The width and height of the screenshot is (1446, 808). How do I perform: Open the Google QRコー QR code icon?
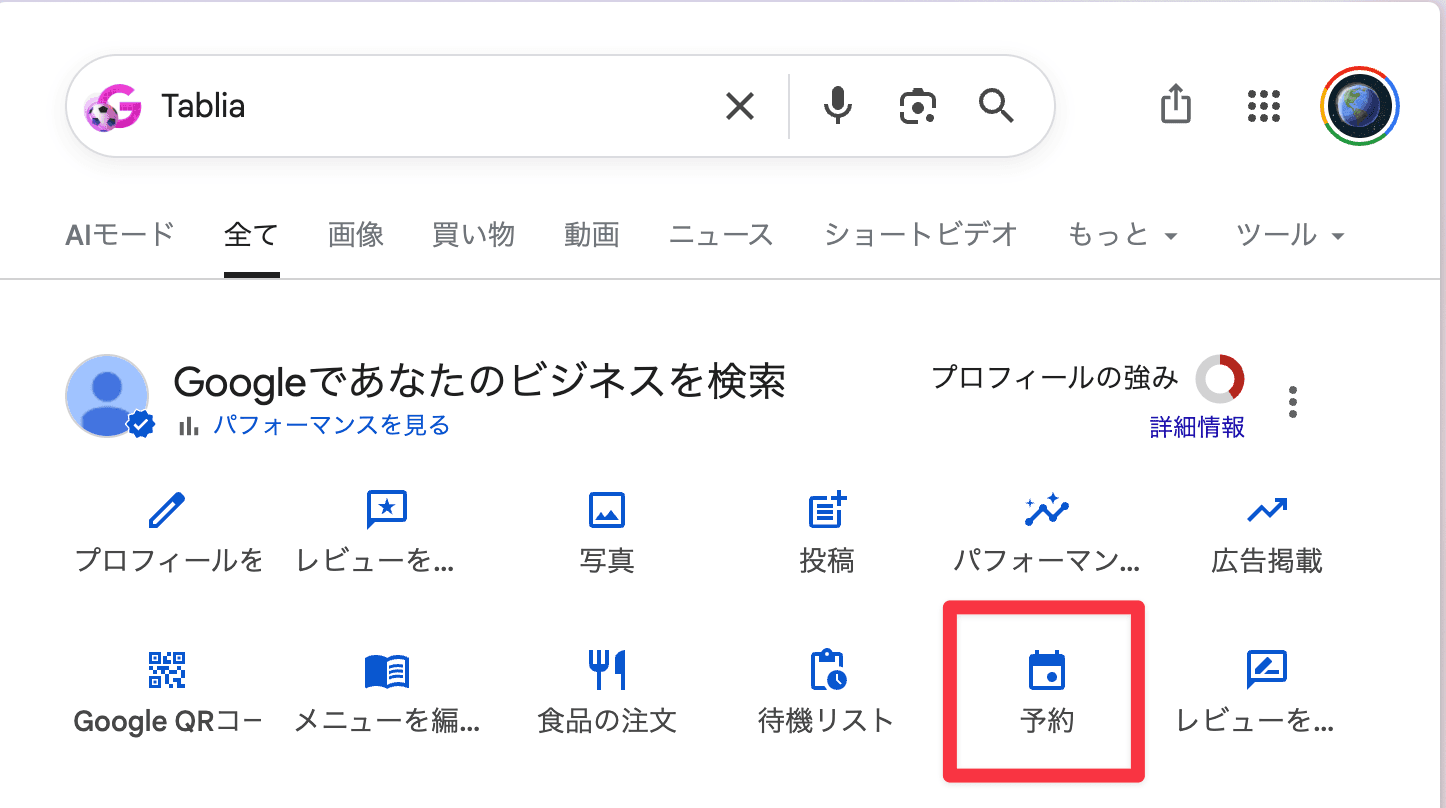(x=167, y=669)
